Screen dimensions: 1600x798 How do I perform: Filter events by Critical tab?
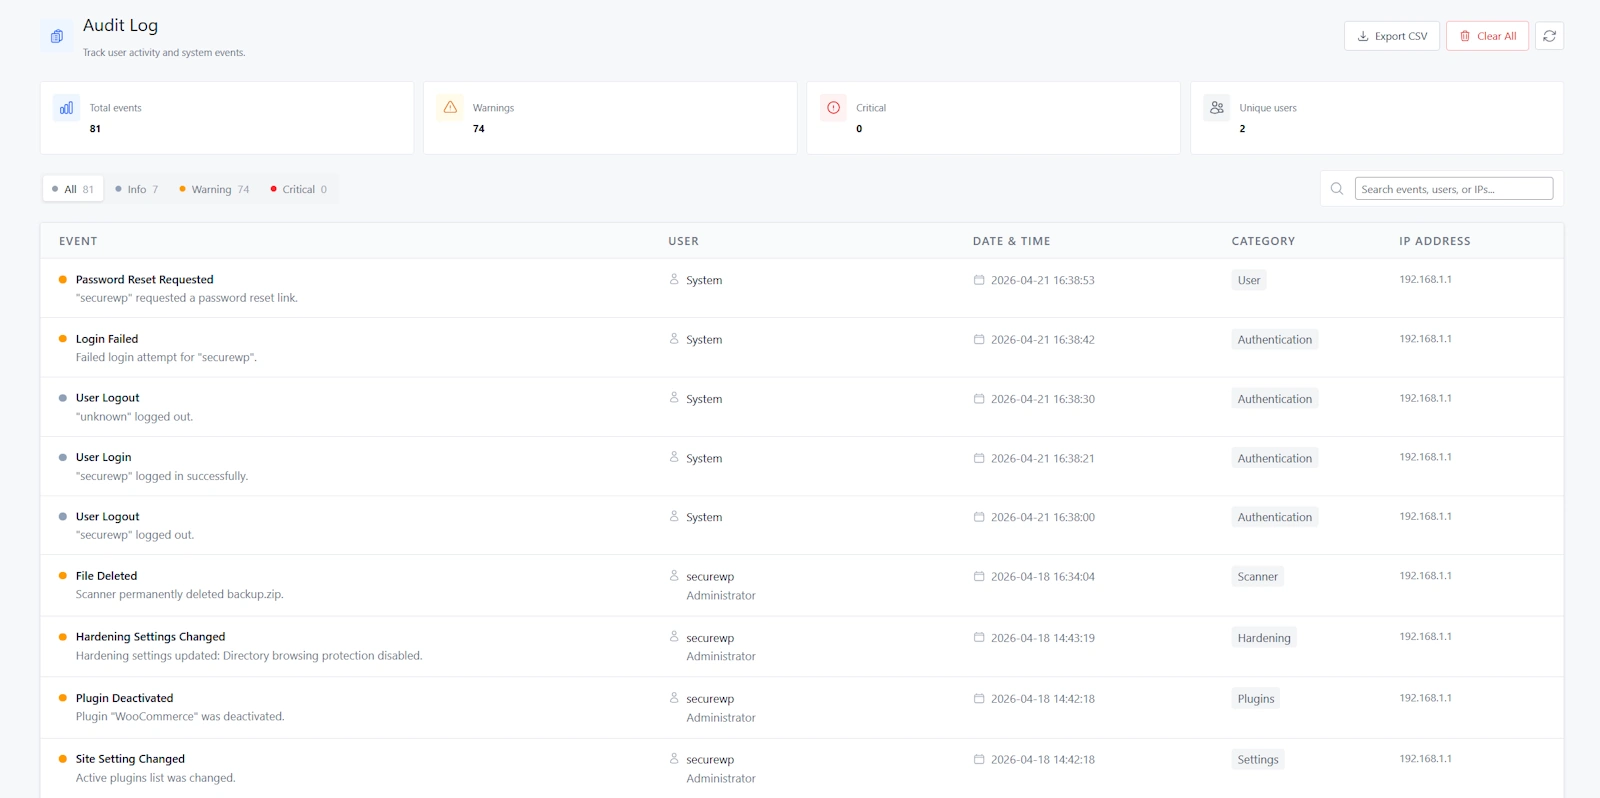coord(299,189)
